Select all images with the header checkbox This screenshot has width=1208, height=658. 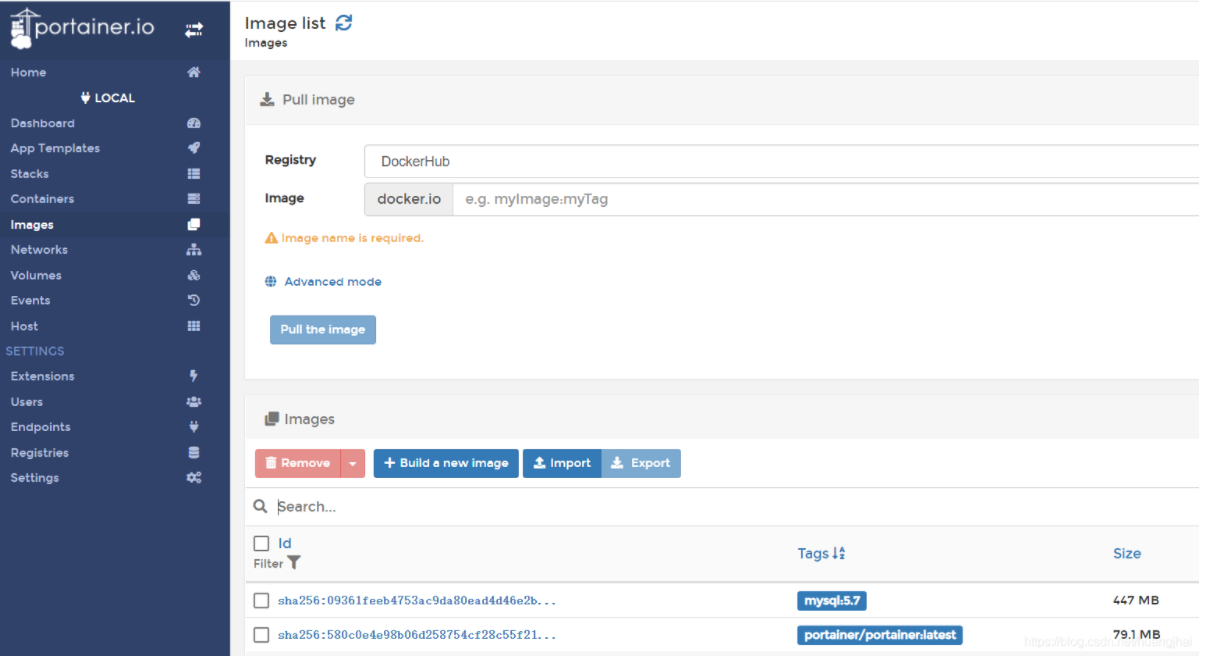(x=261, y=543)
